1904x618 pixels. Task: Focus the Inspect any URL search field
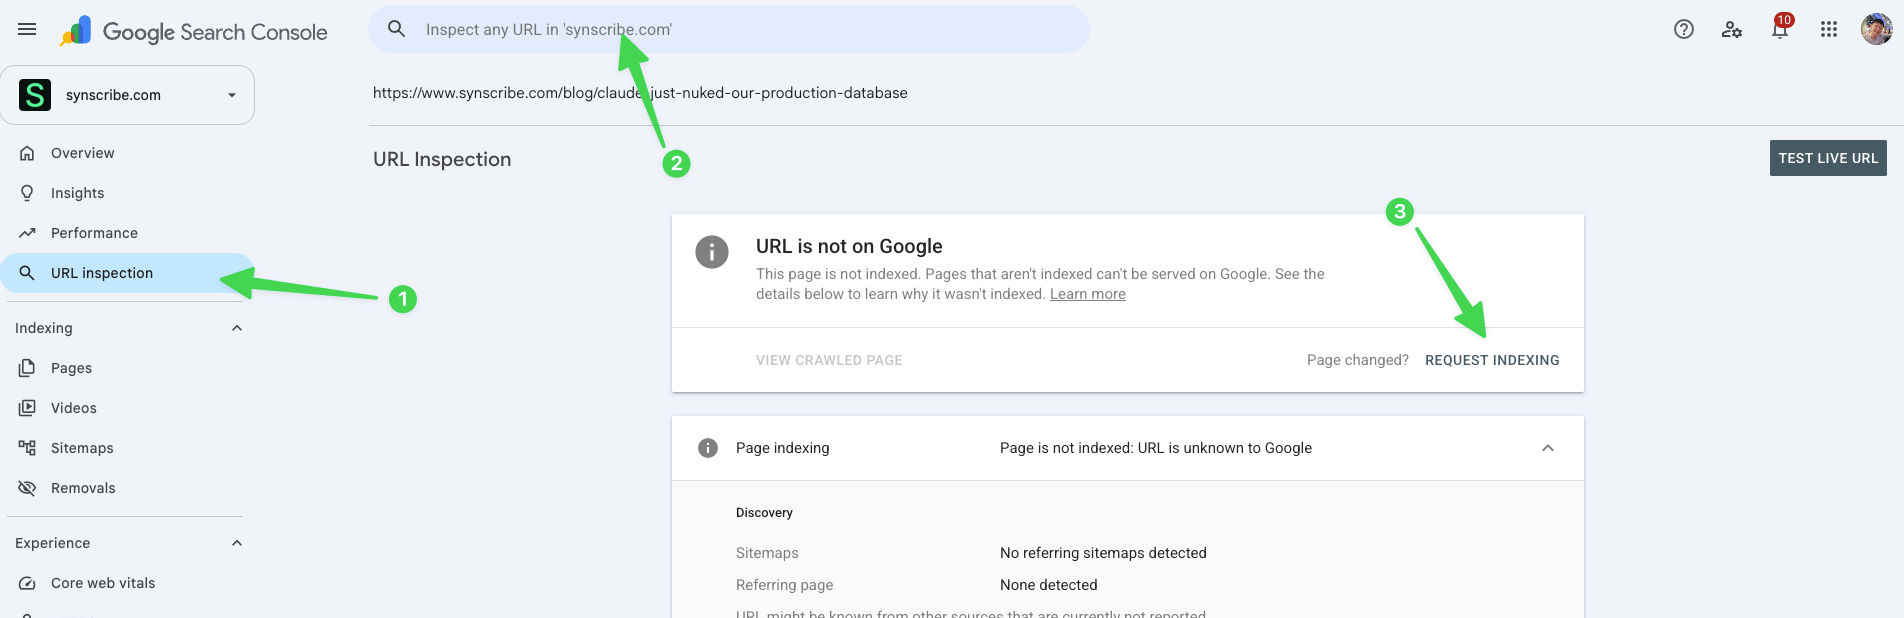coord(729,29)
